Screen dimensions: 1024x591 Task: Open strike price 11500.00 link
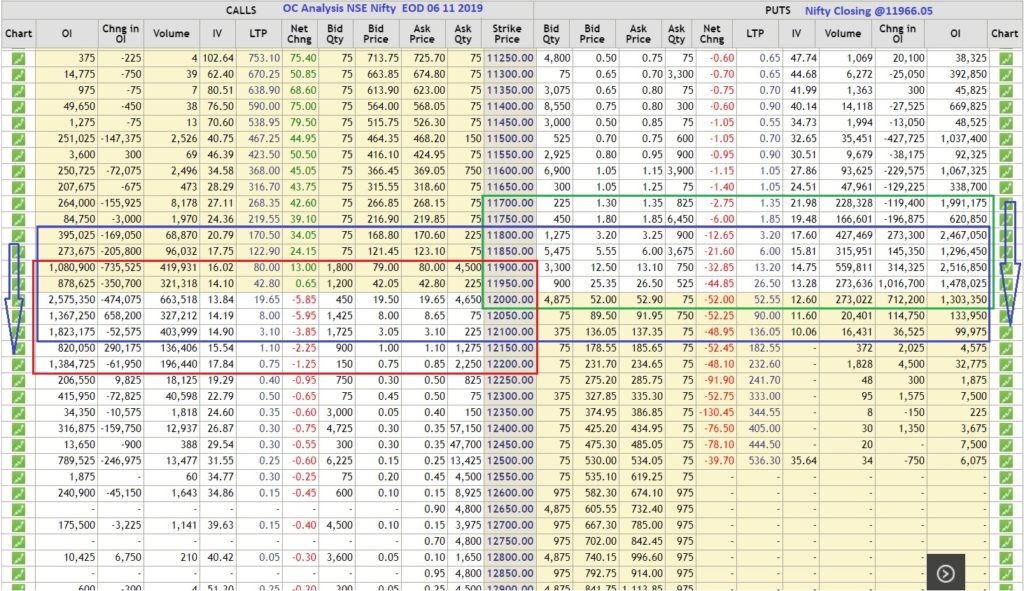click(507, 138)
